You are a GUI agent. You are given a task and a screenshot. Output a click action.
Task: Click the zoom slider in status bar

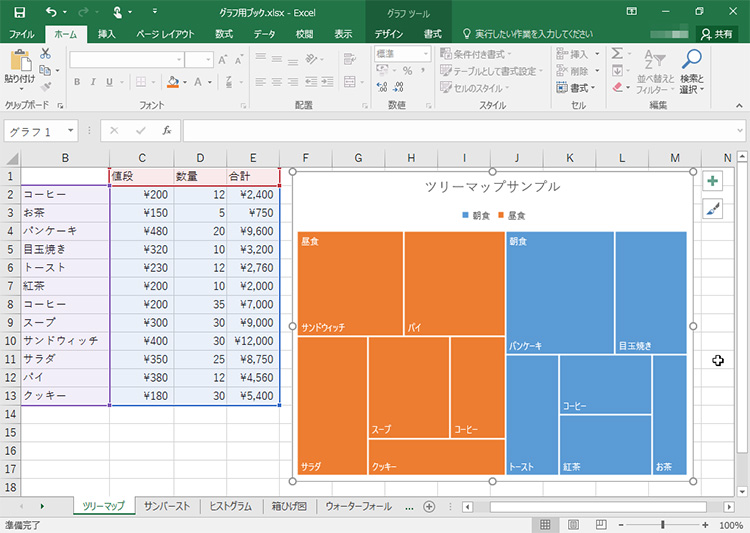coord(662,525)
